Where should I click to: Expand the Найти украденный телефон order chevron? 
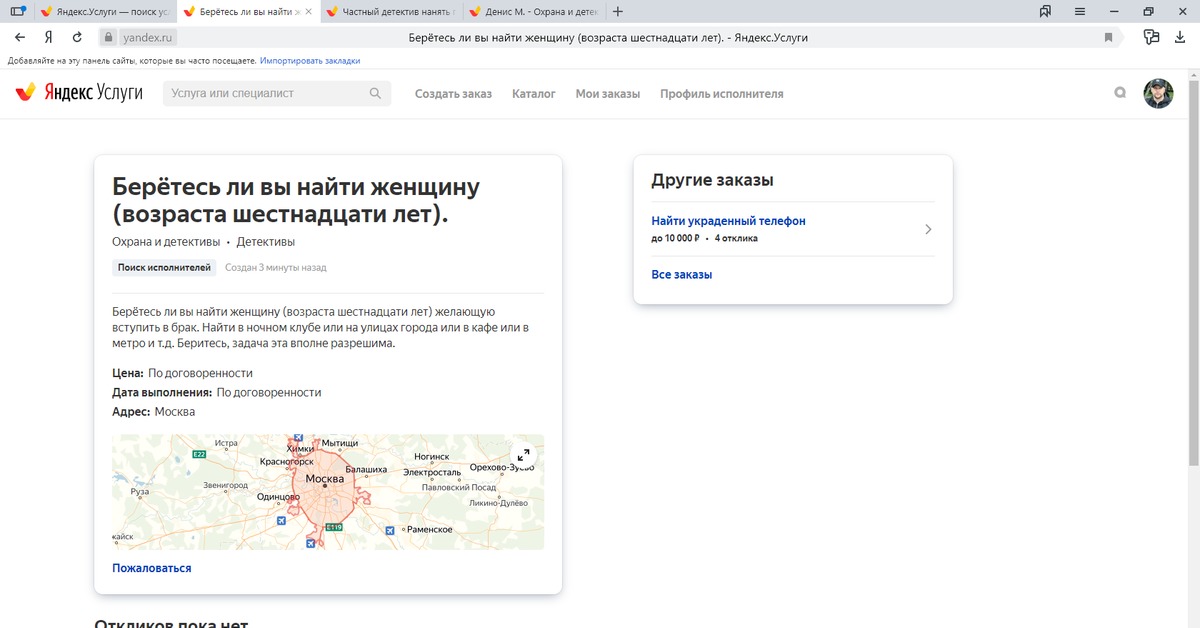point(928,229)
